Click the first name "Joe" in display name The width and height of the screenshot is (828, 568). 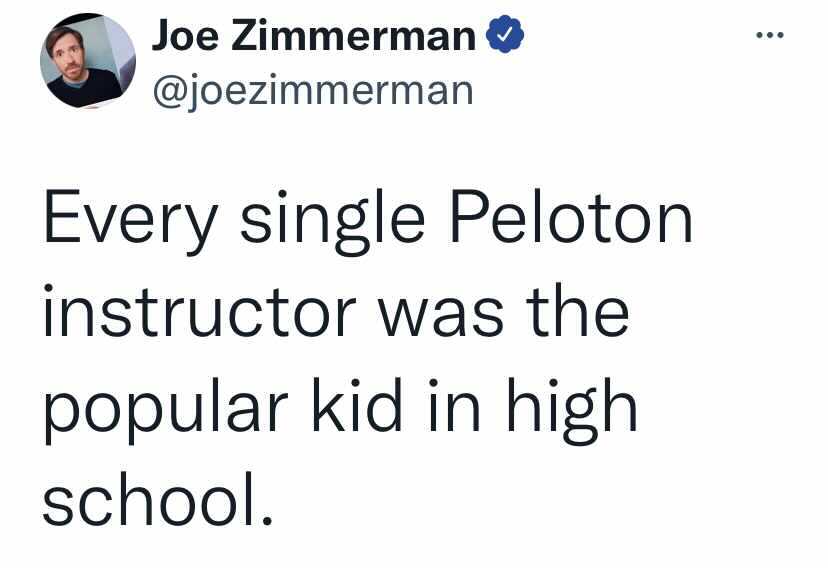point(185,35)
